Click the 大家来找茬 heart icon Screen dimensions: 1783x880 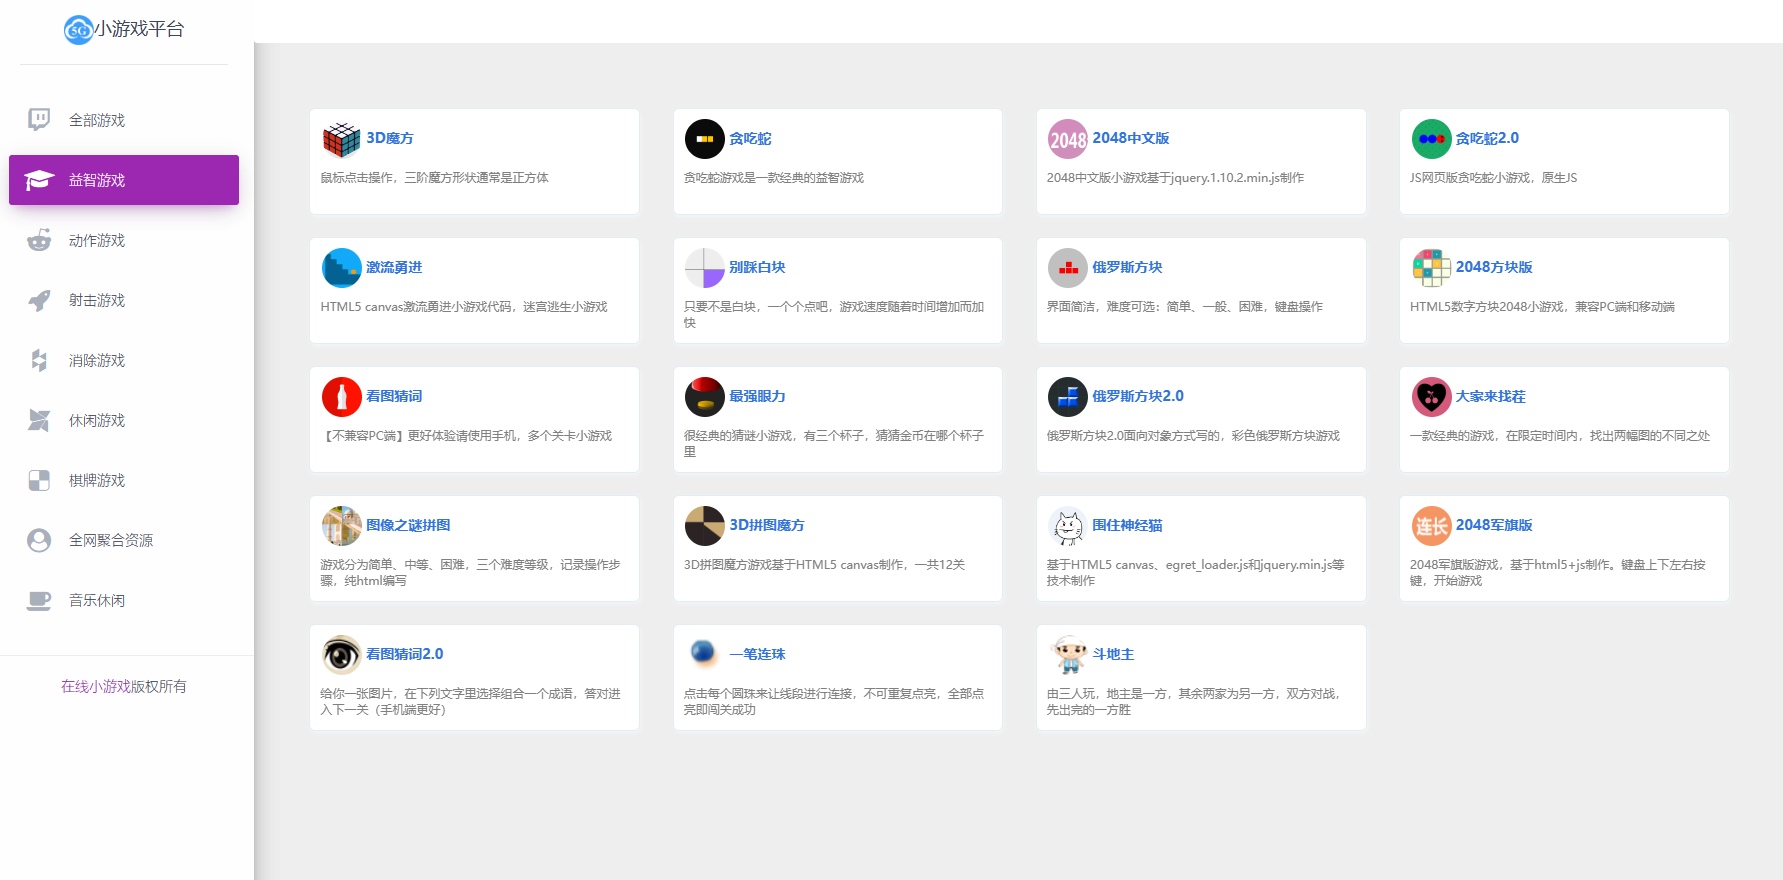point(1431,397)
